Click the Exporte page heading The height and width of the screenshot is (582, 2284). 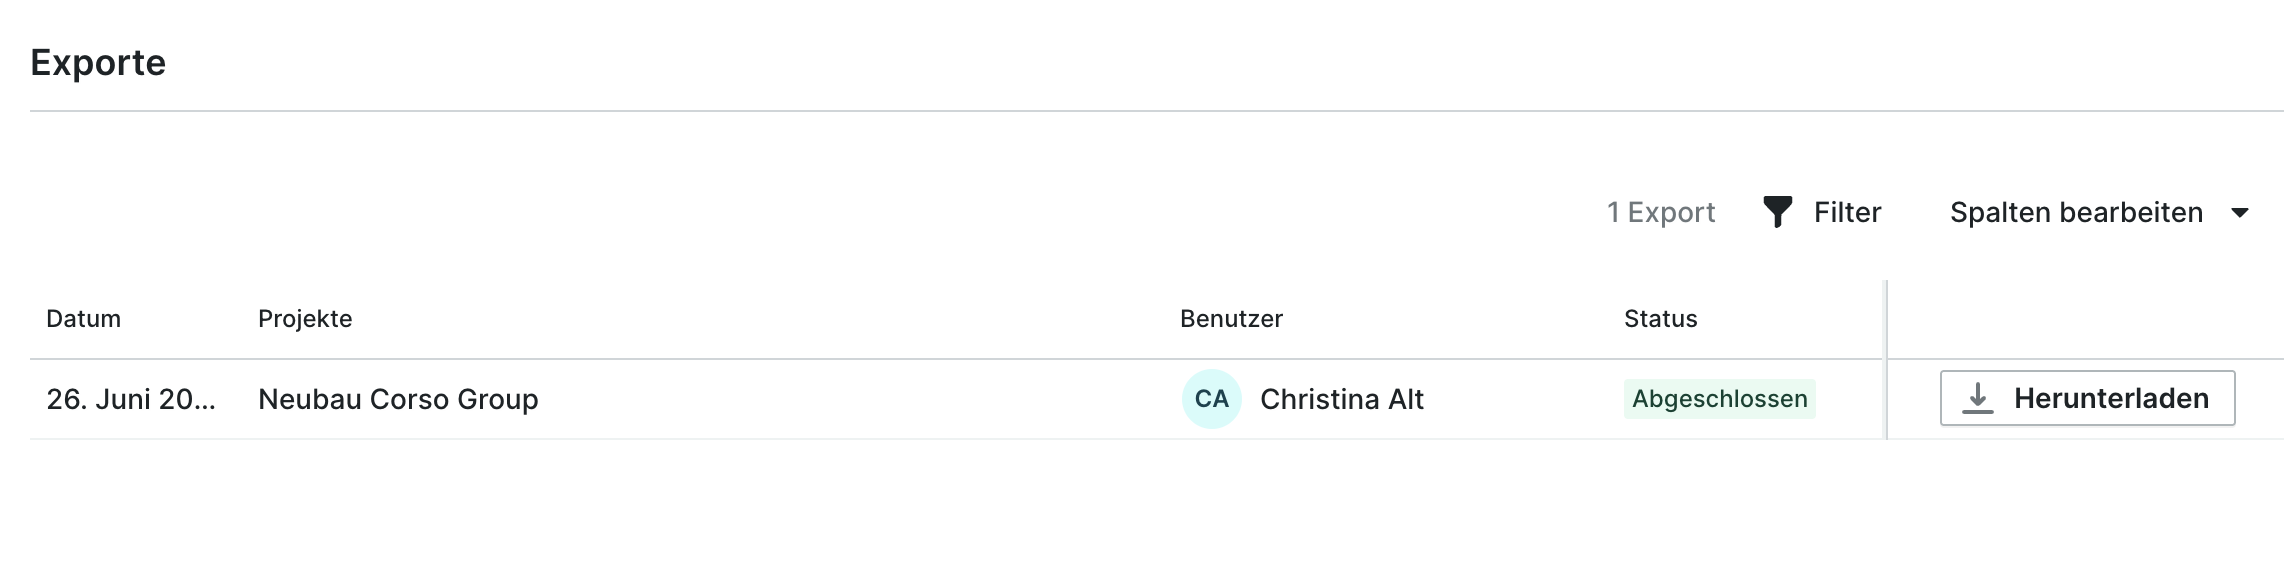point(98,63)
